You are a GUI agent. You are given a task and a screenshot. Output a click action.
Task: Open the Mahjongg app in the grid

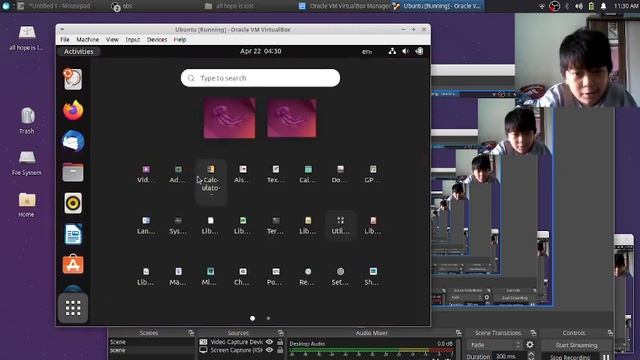[178, 276]
